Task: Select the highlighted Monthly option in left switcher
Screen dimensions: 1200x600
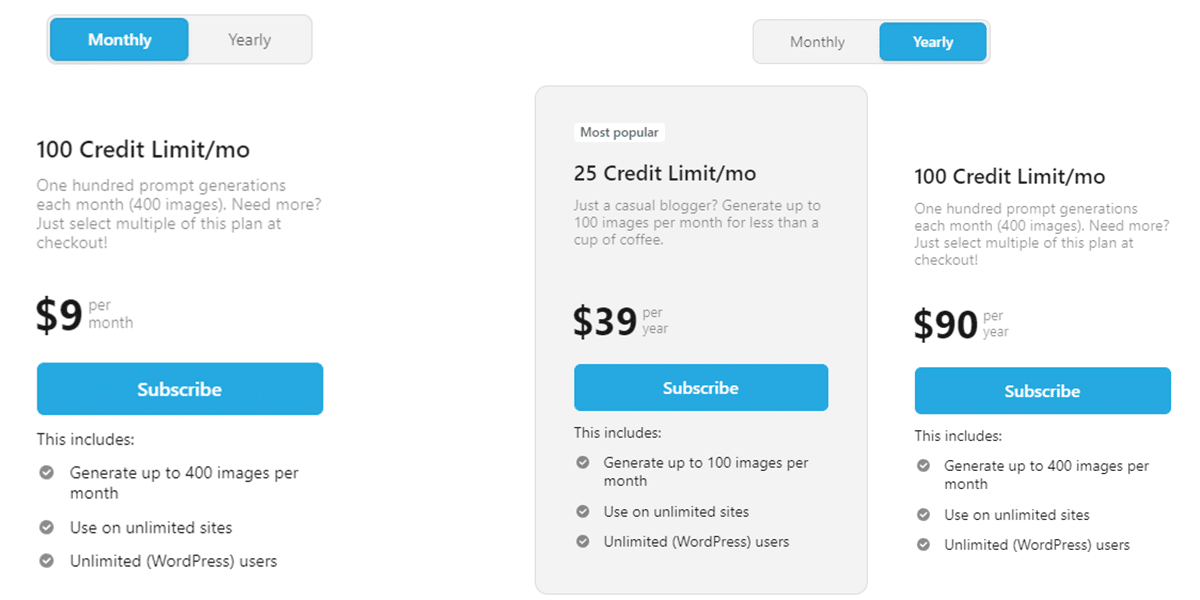Action: 120,40
